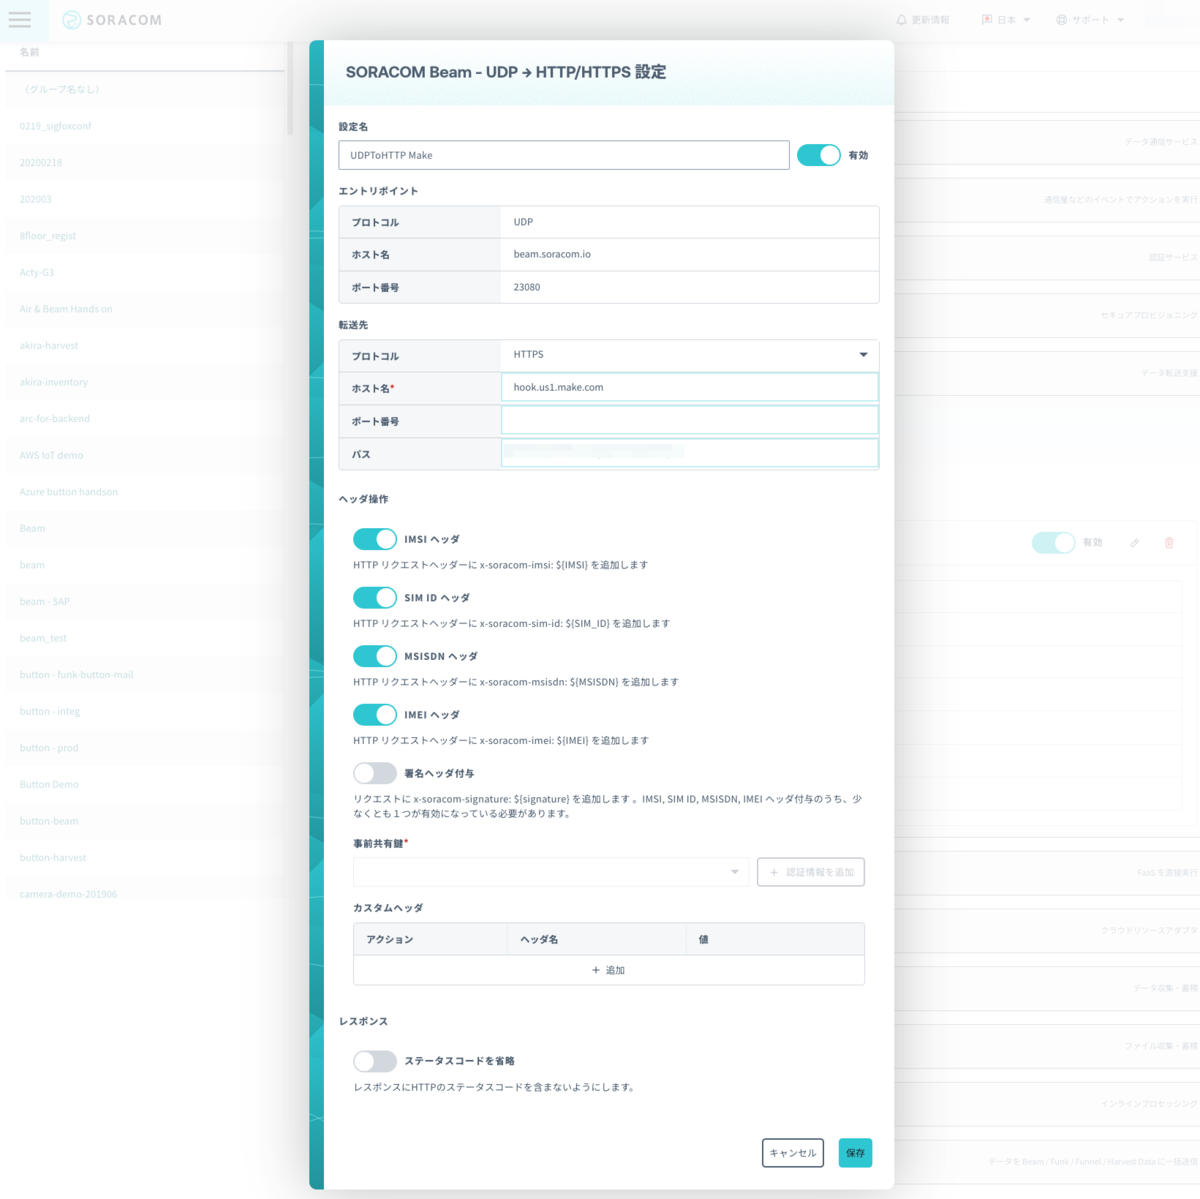The image size is (1200, 1199).
Task: Open the hamburger menu icon
Action: click(20, 20)
